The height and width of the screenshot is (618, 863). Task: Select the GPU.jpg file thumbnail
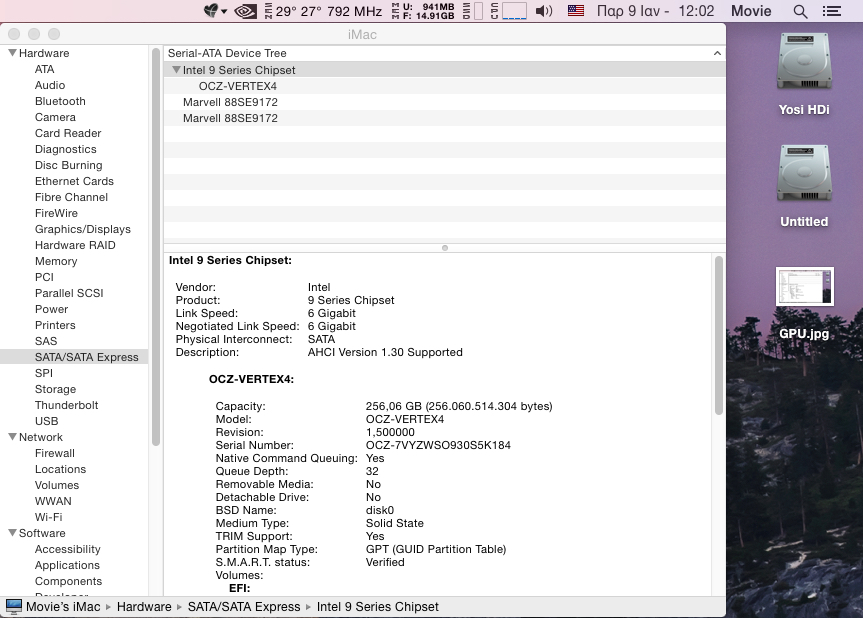point(804,286)
